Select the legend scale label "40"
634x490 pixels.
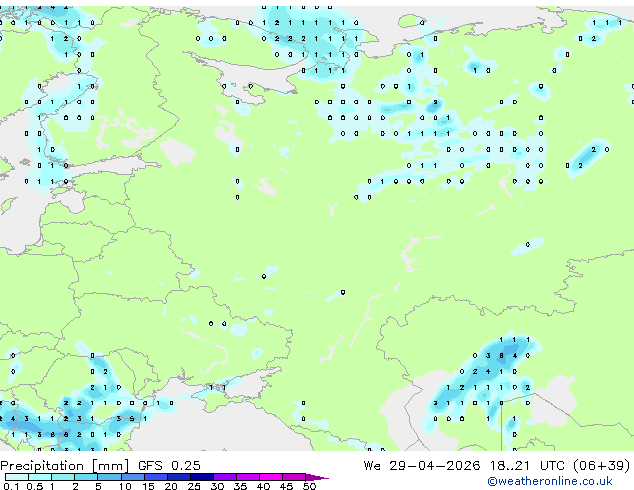click(263, 486)
